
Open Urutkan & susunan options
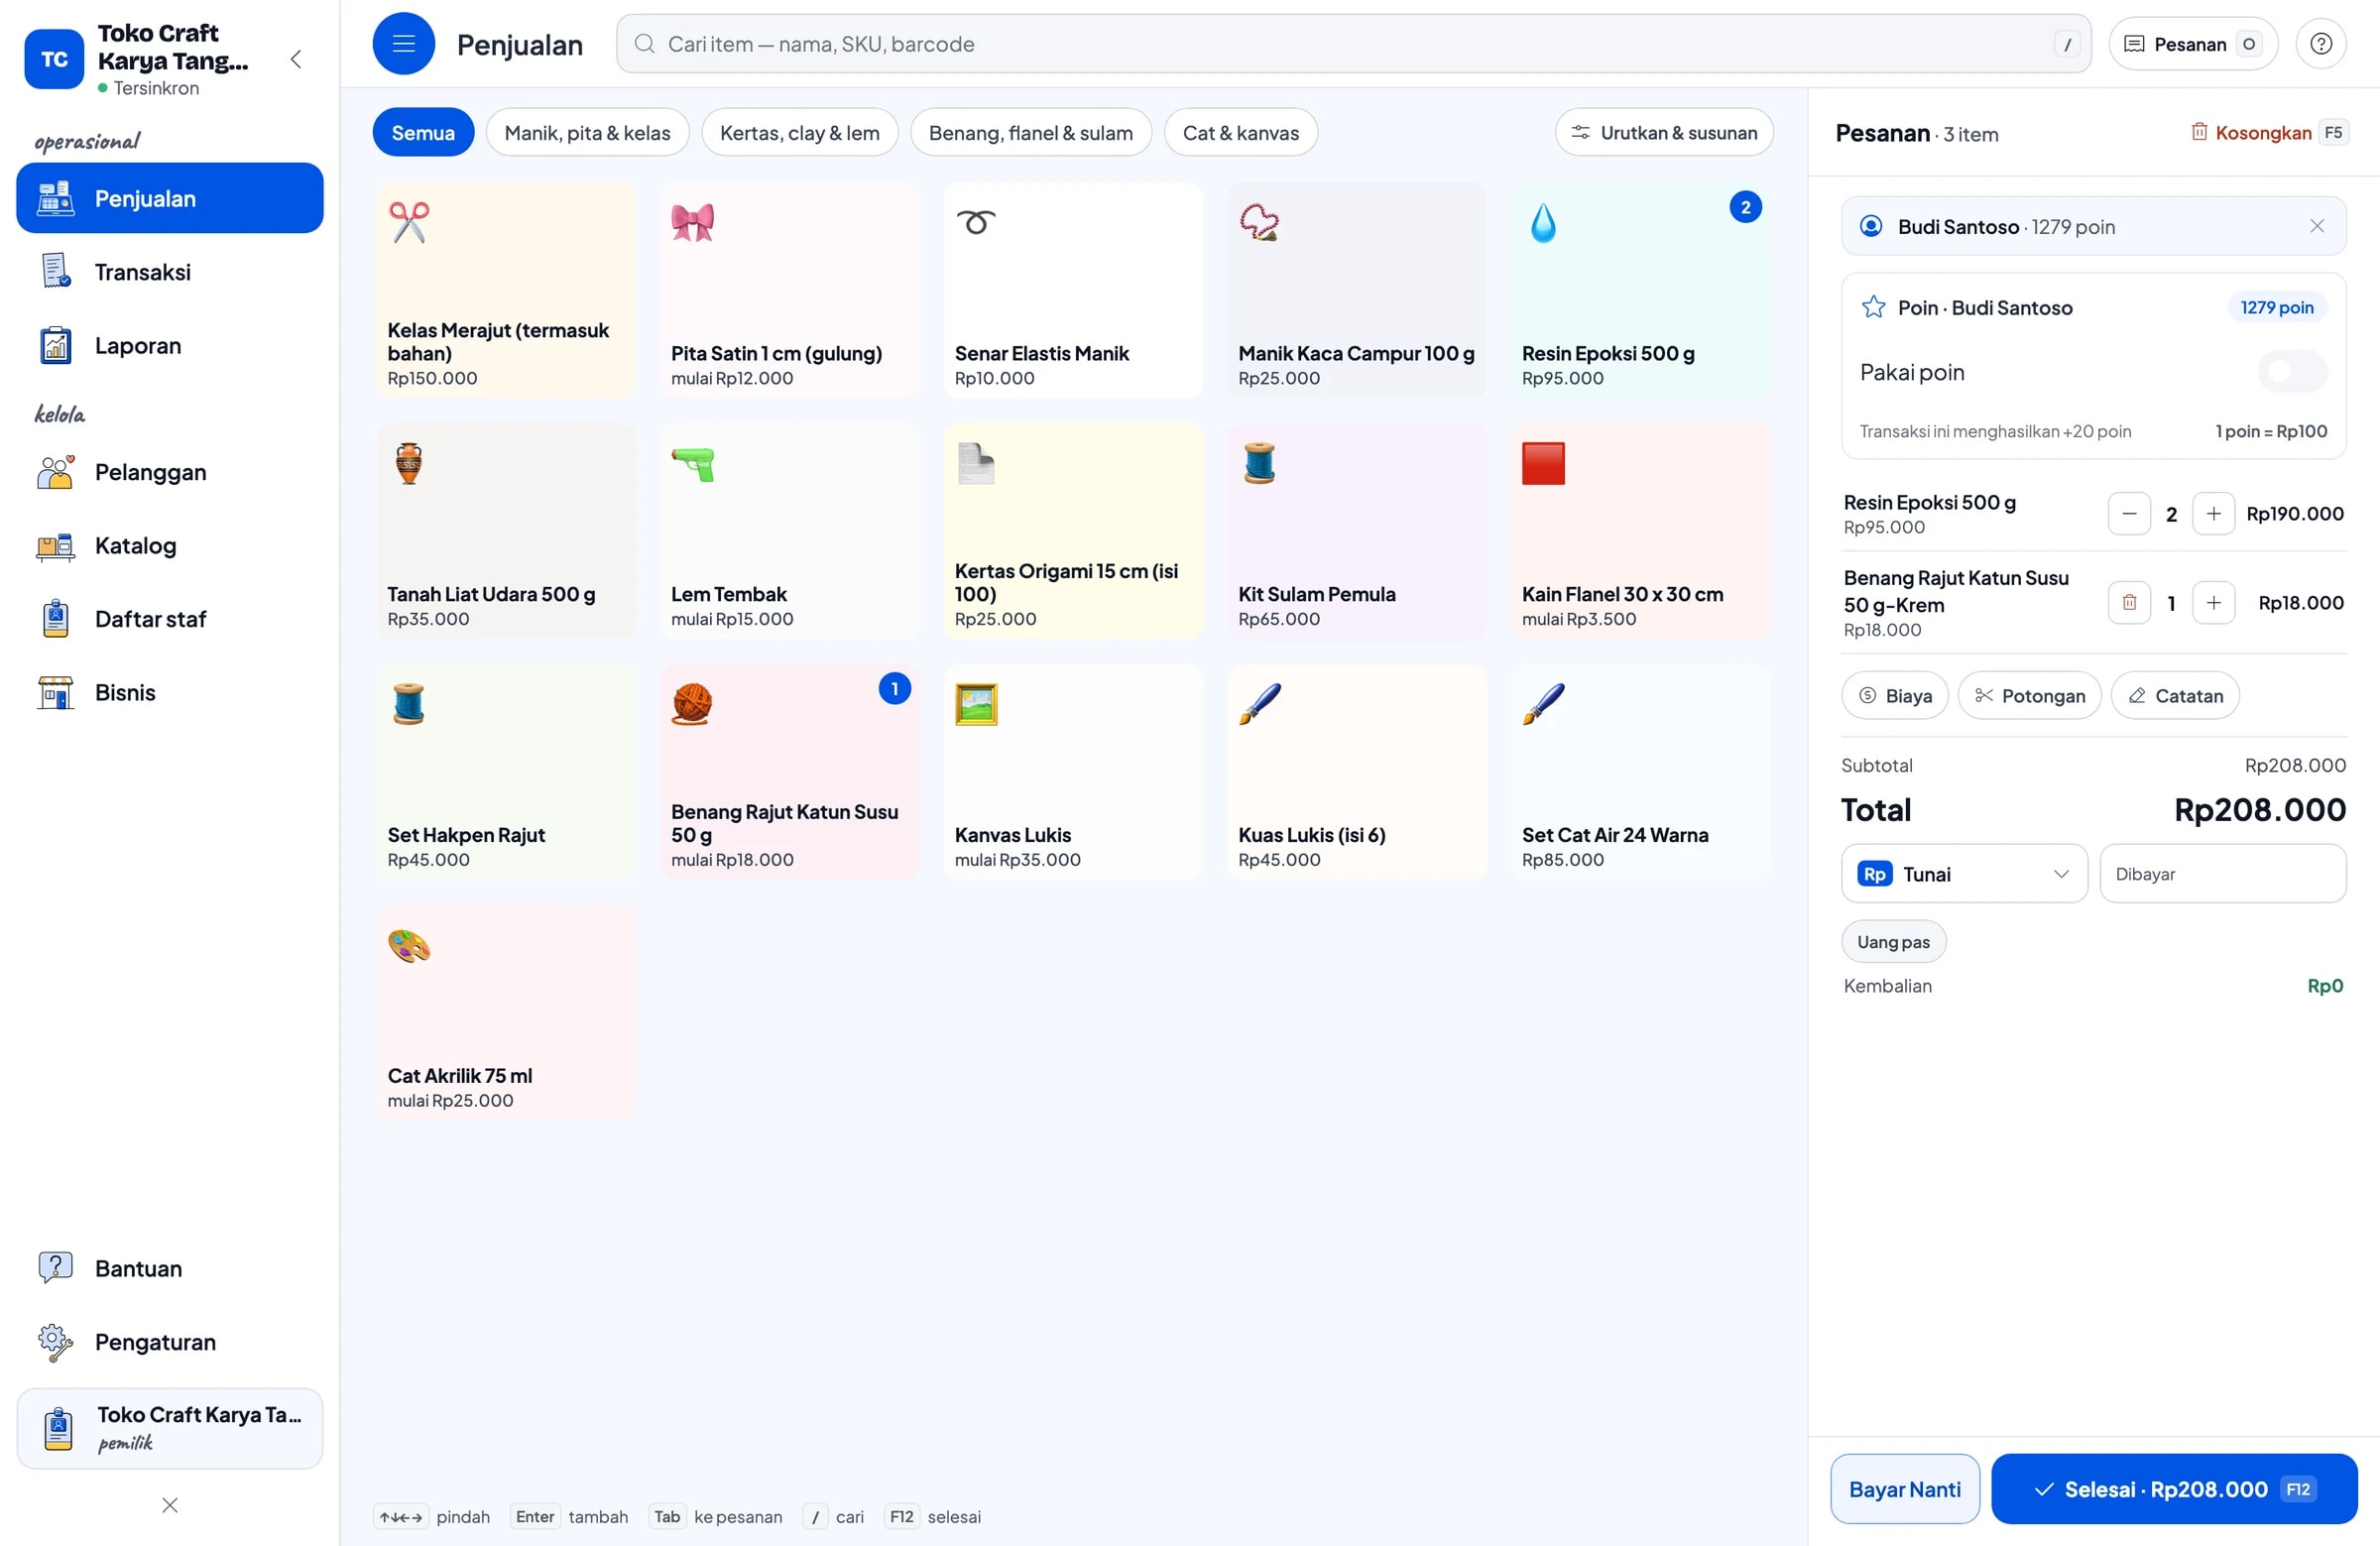1664,132
